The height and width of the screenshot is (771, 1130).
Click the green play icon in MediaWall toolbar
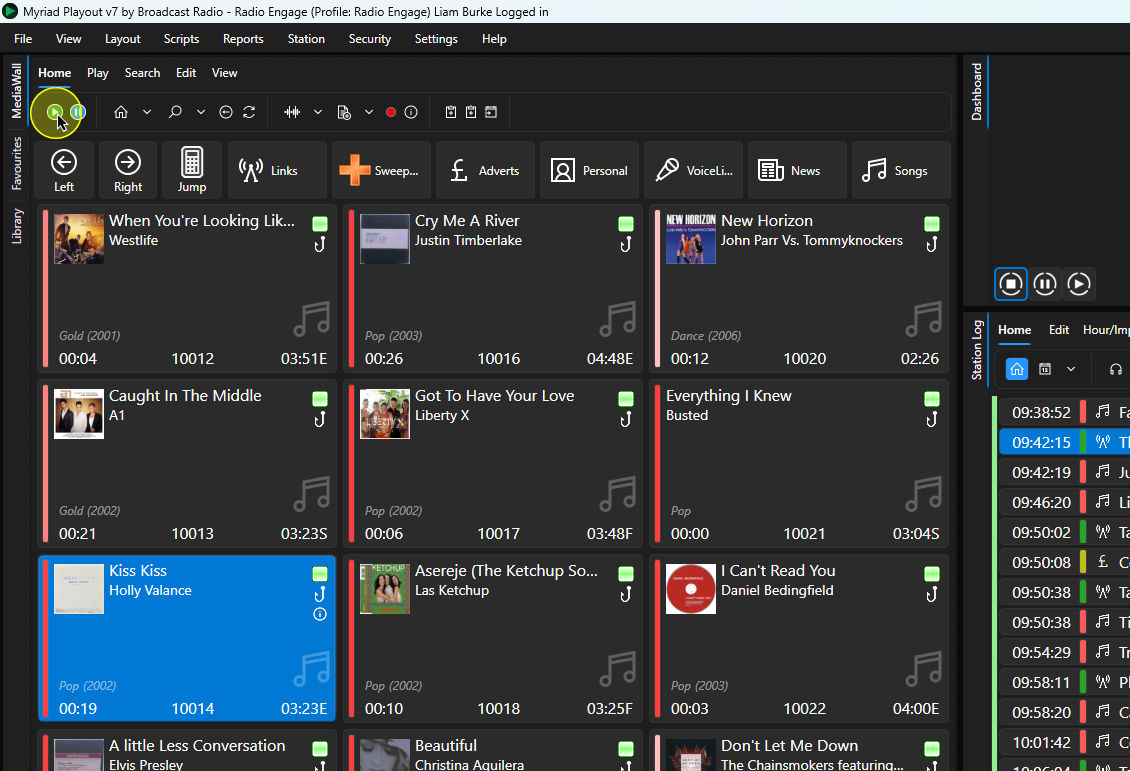(x=54, y=112)
